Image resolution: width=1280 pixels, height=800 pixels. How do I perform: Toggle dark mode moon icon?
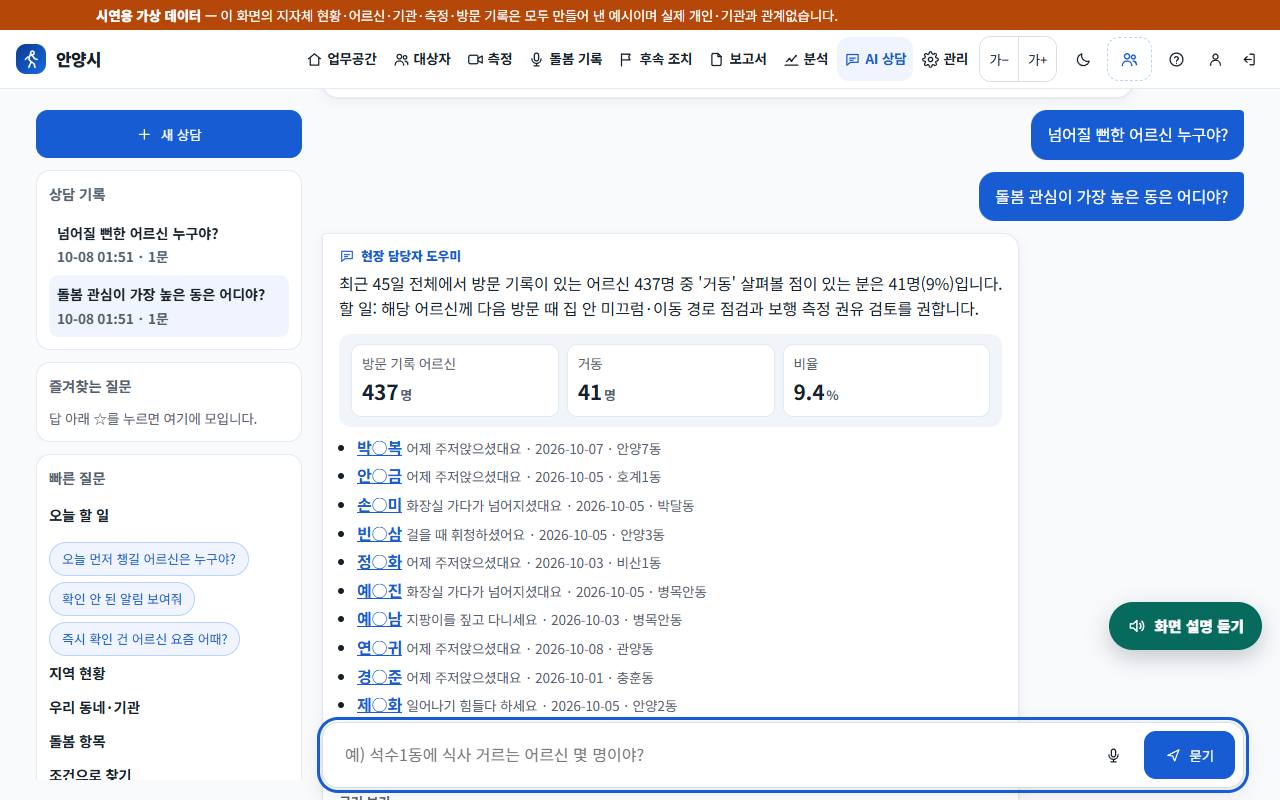pyautogui.click(x=1083, y=59)
